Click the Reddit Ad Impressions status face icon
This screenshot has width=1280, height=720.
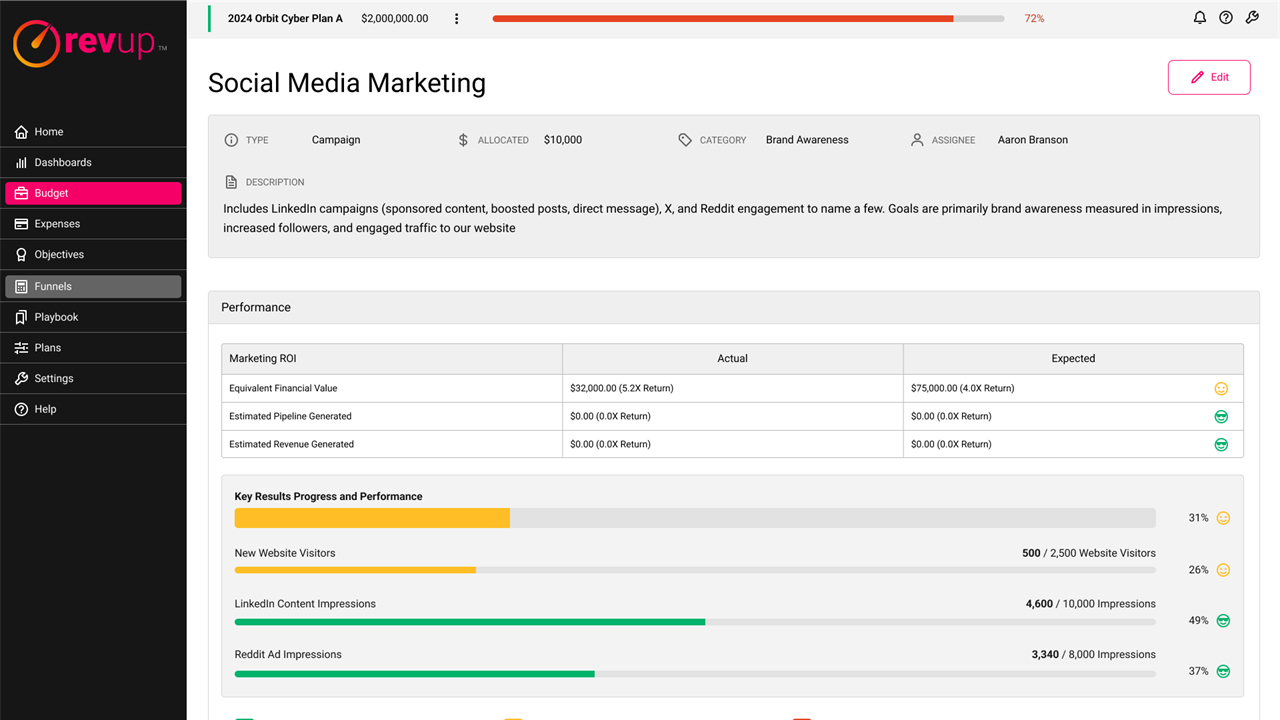[1222, 672]
